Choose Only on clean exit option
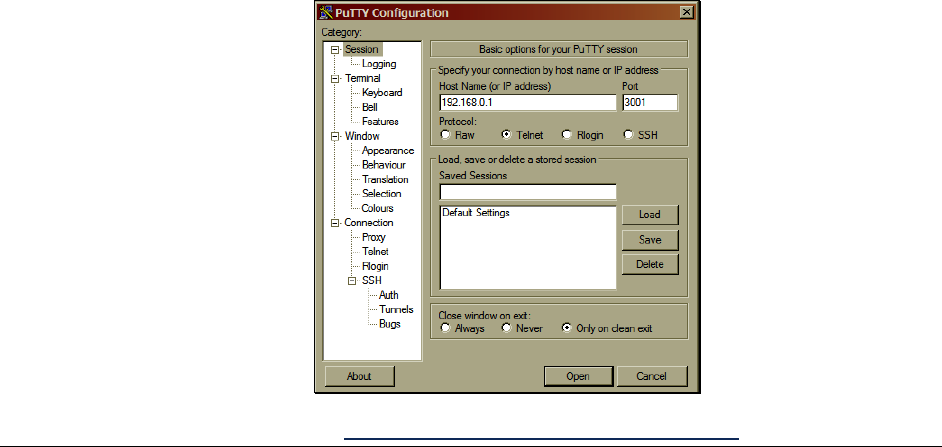Image resolution: width=942 pixels, height=447 pixels. (x=567, y=328)
